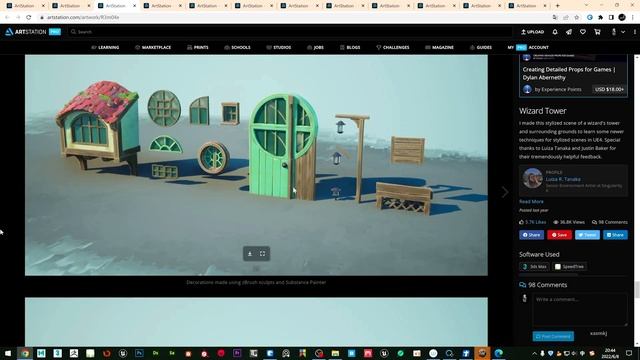The width and height of the screenshot is (640, 360).
Task: Bookmark this page star icon
Action: pos(576,18)
